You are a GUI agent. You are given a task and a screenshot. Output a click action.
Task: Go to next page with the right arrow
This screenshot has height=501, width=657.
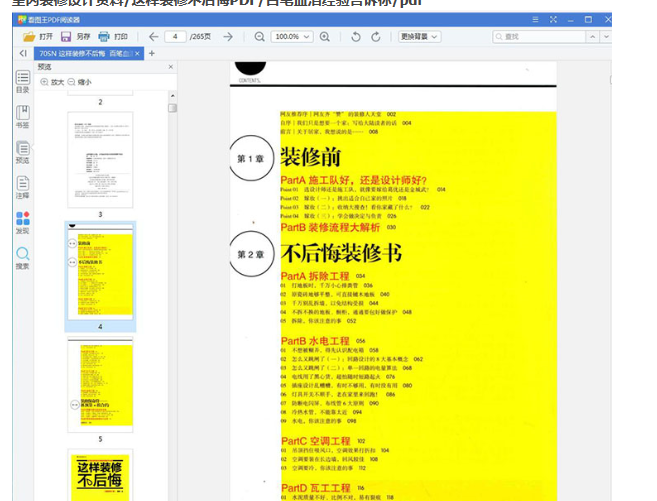click(x=228, y=37)
